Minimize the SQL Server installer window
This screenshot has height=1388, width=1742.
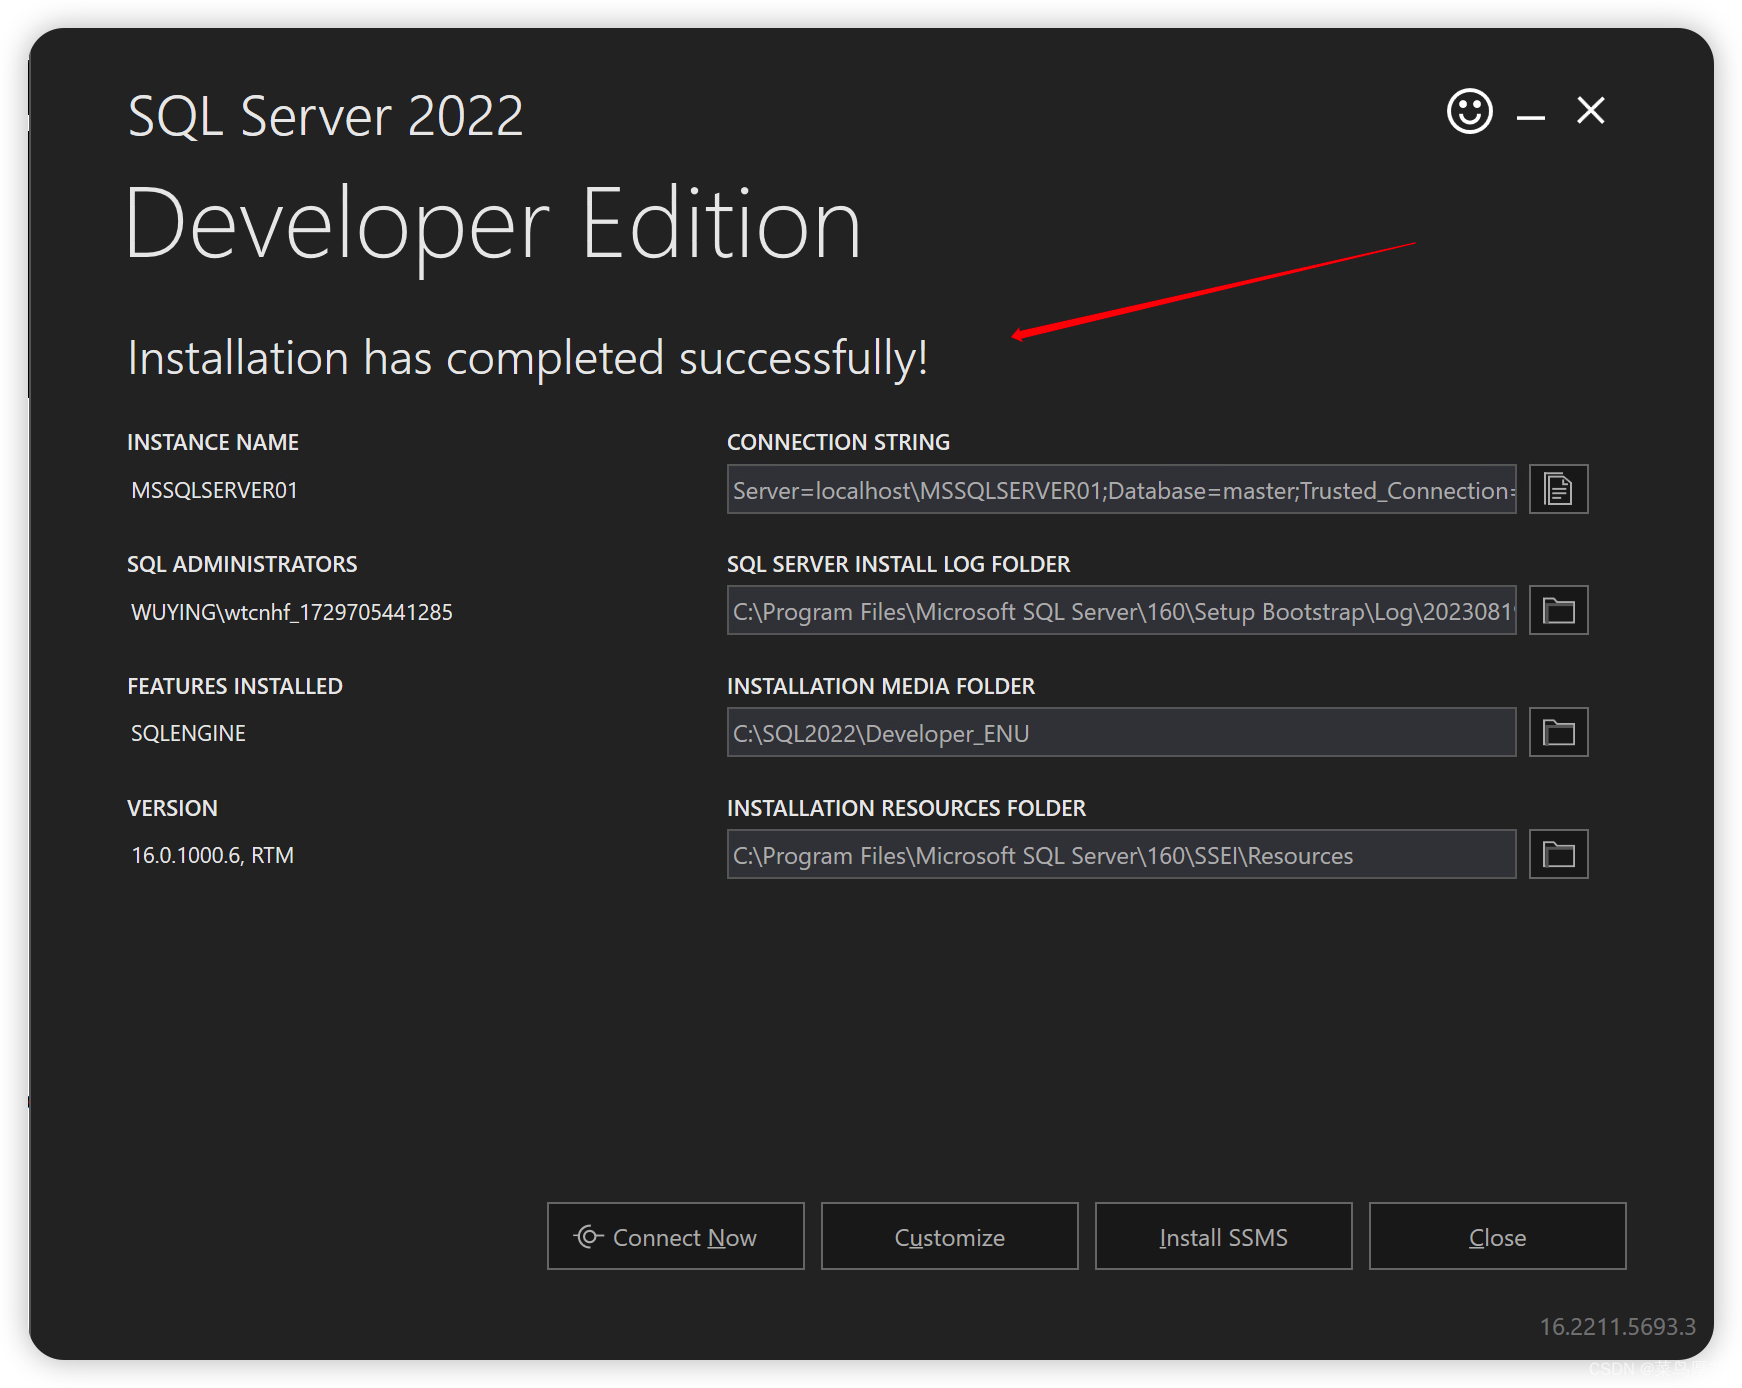point(1530,117)
